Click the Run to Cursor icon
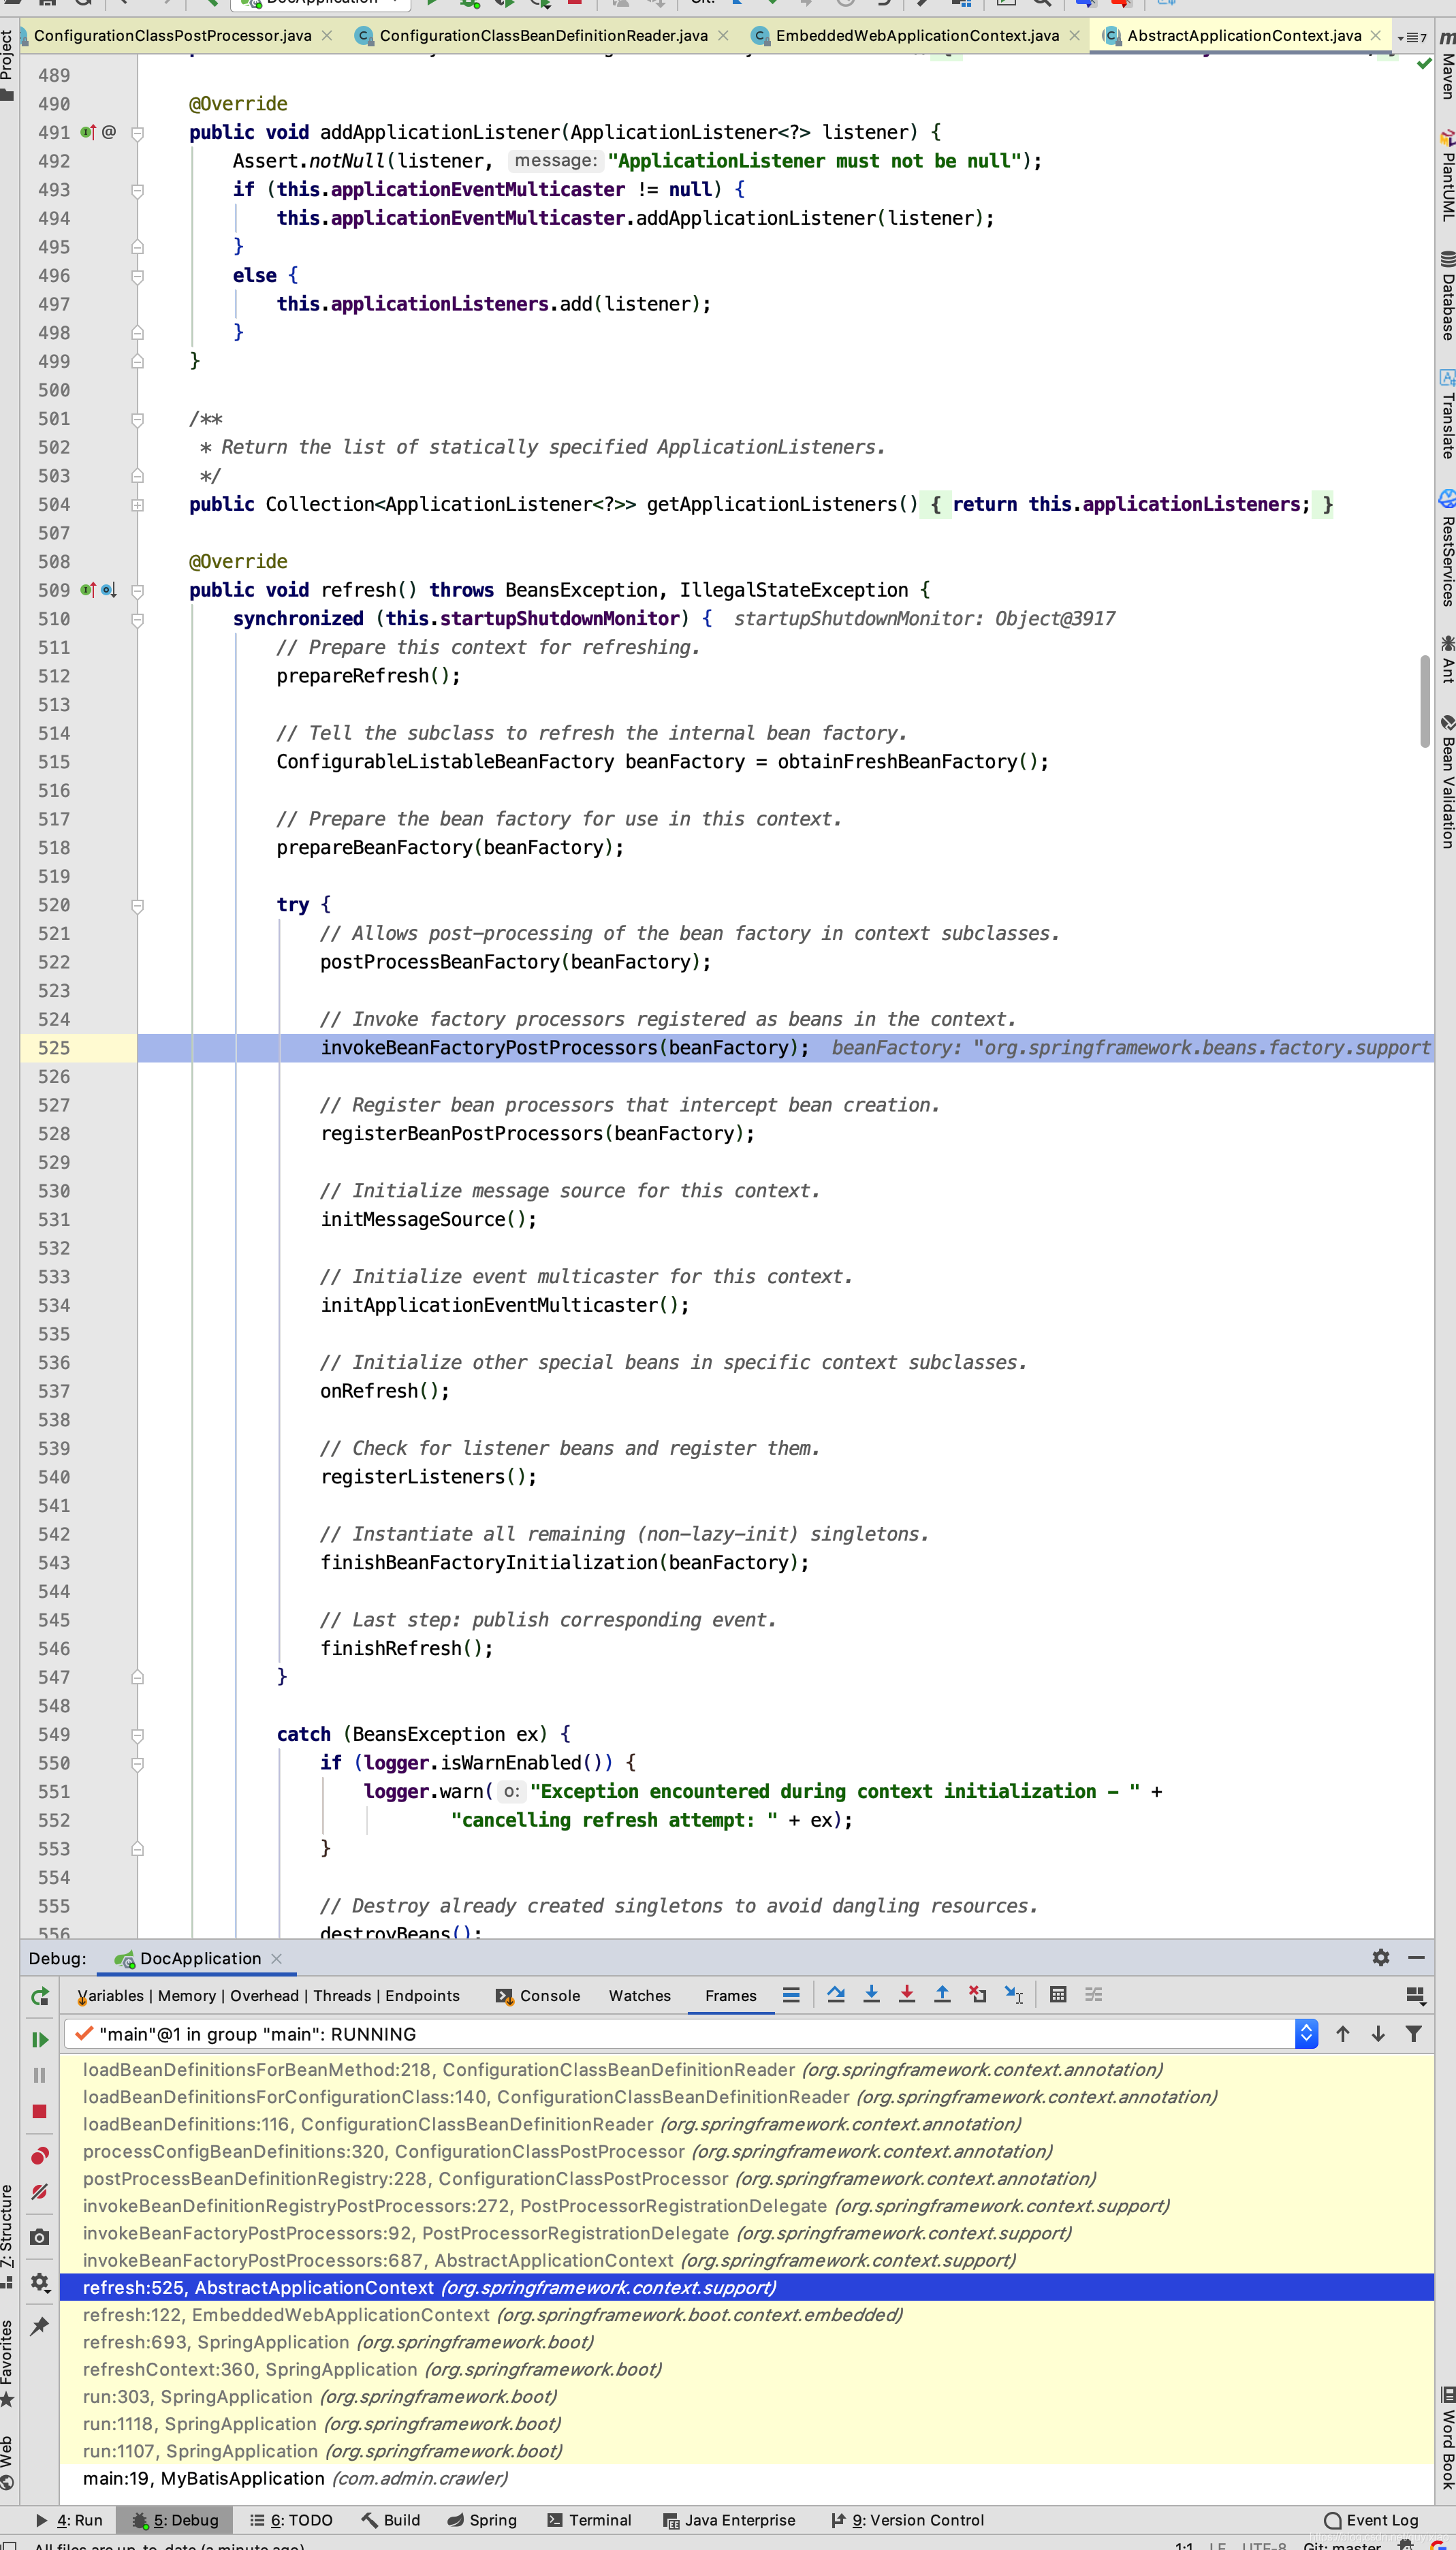Screen dimensions: 1456x2550 click(1013, 1995)
